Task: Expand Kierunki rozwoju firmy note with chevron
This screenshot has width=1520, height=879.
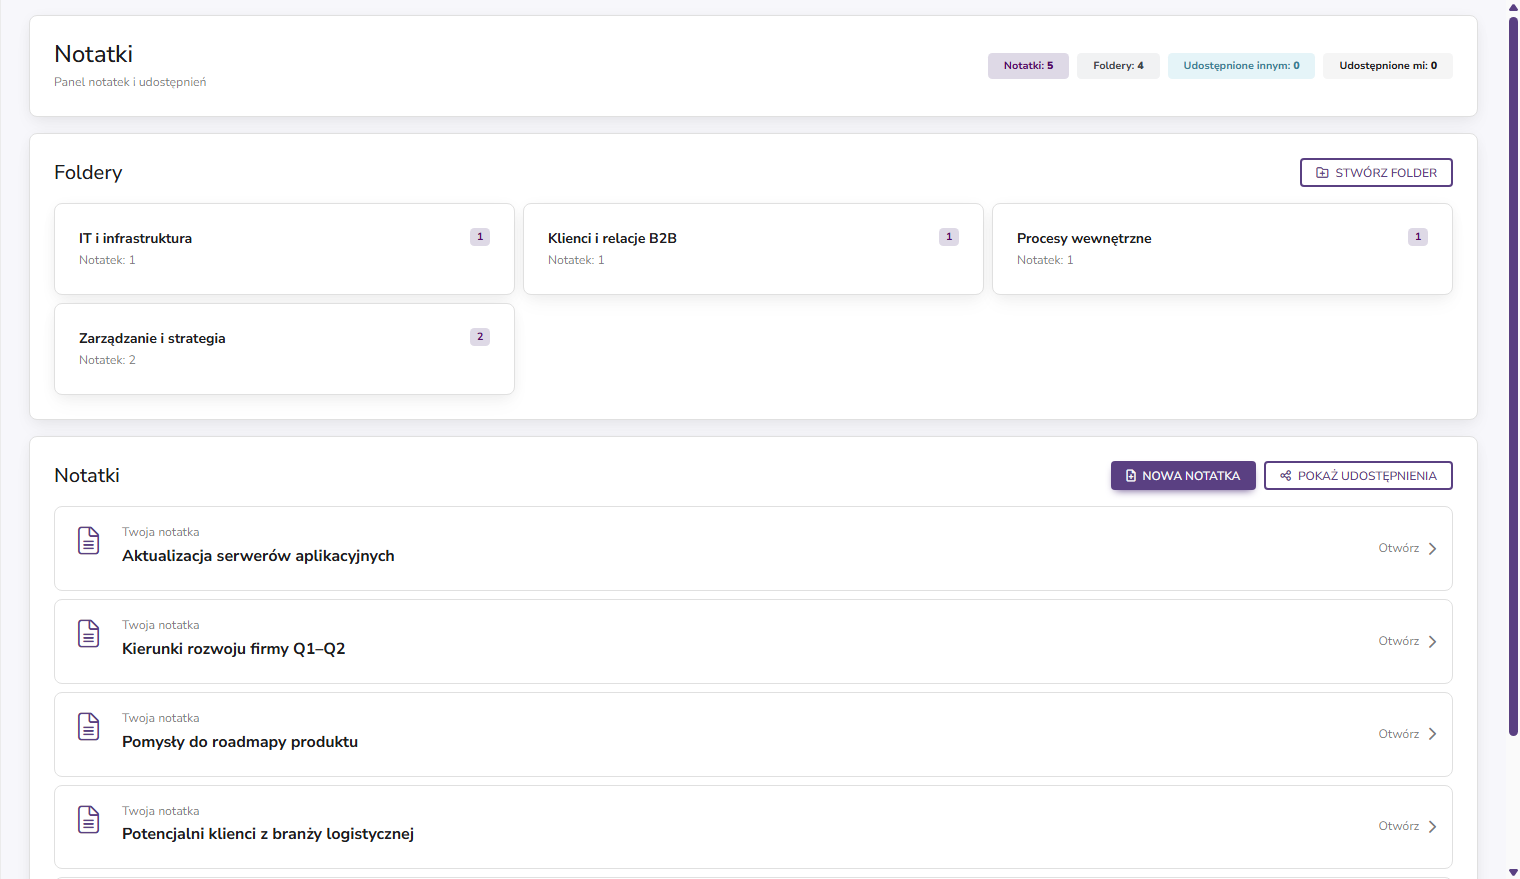Action: (x=1432, y=642)
